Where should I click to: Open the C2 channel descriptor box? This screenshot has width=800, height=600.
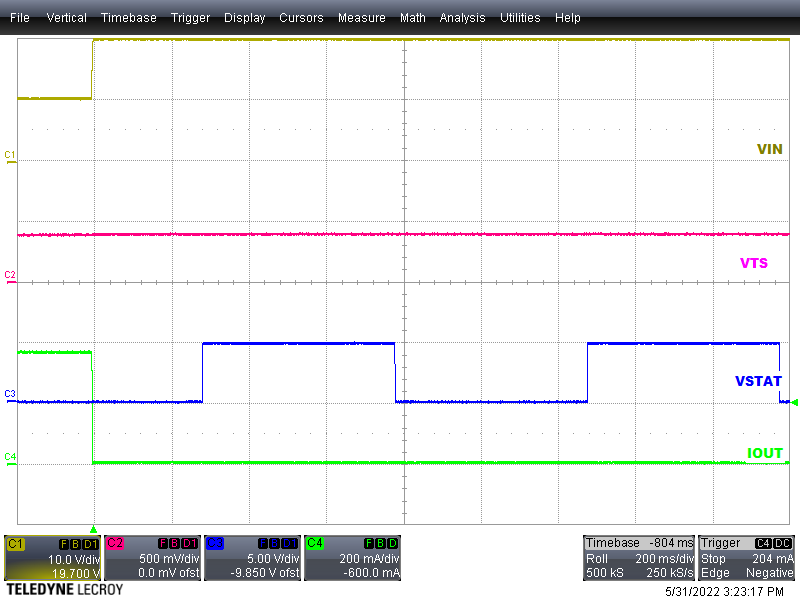(x=152, y=558)
